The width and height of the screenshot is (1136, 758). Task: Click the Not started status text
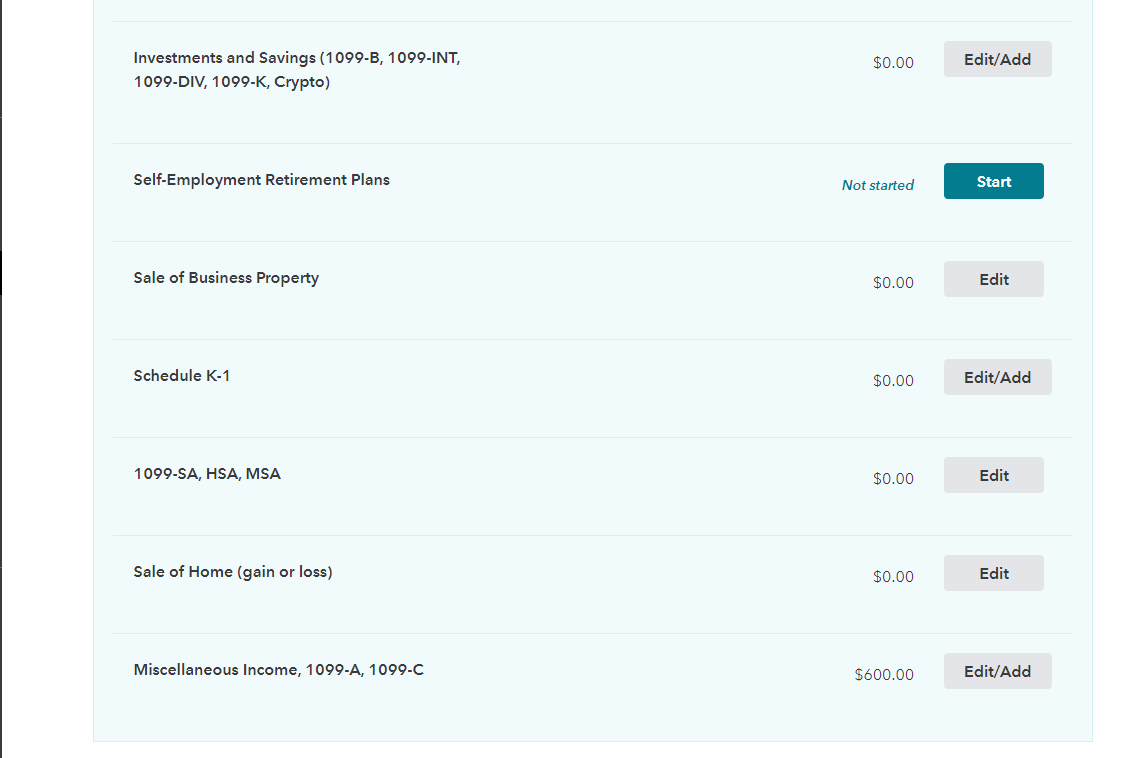pyautogui.click(x=877, y=185)
